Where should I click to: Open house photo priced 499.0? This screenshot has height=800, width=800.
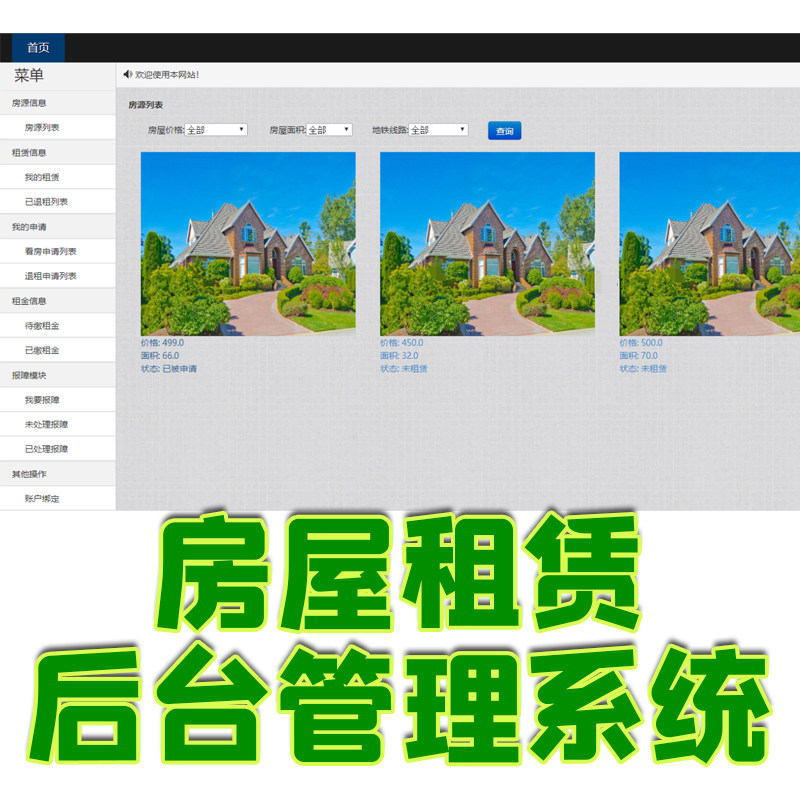248,244
